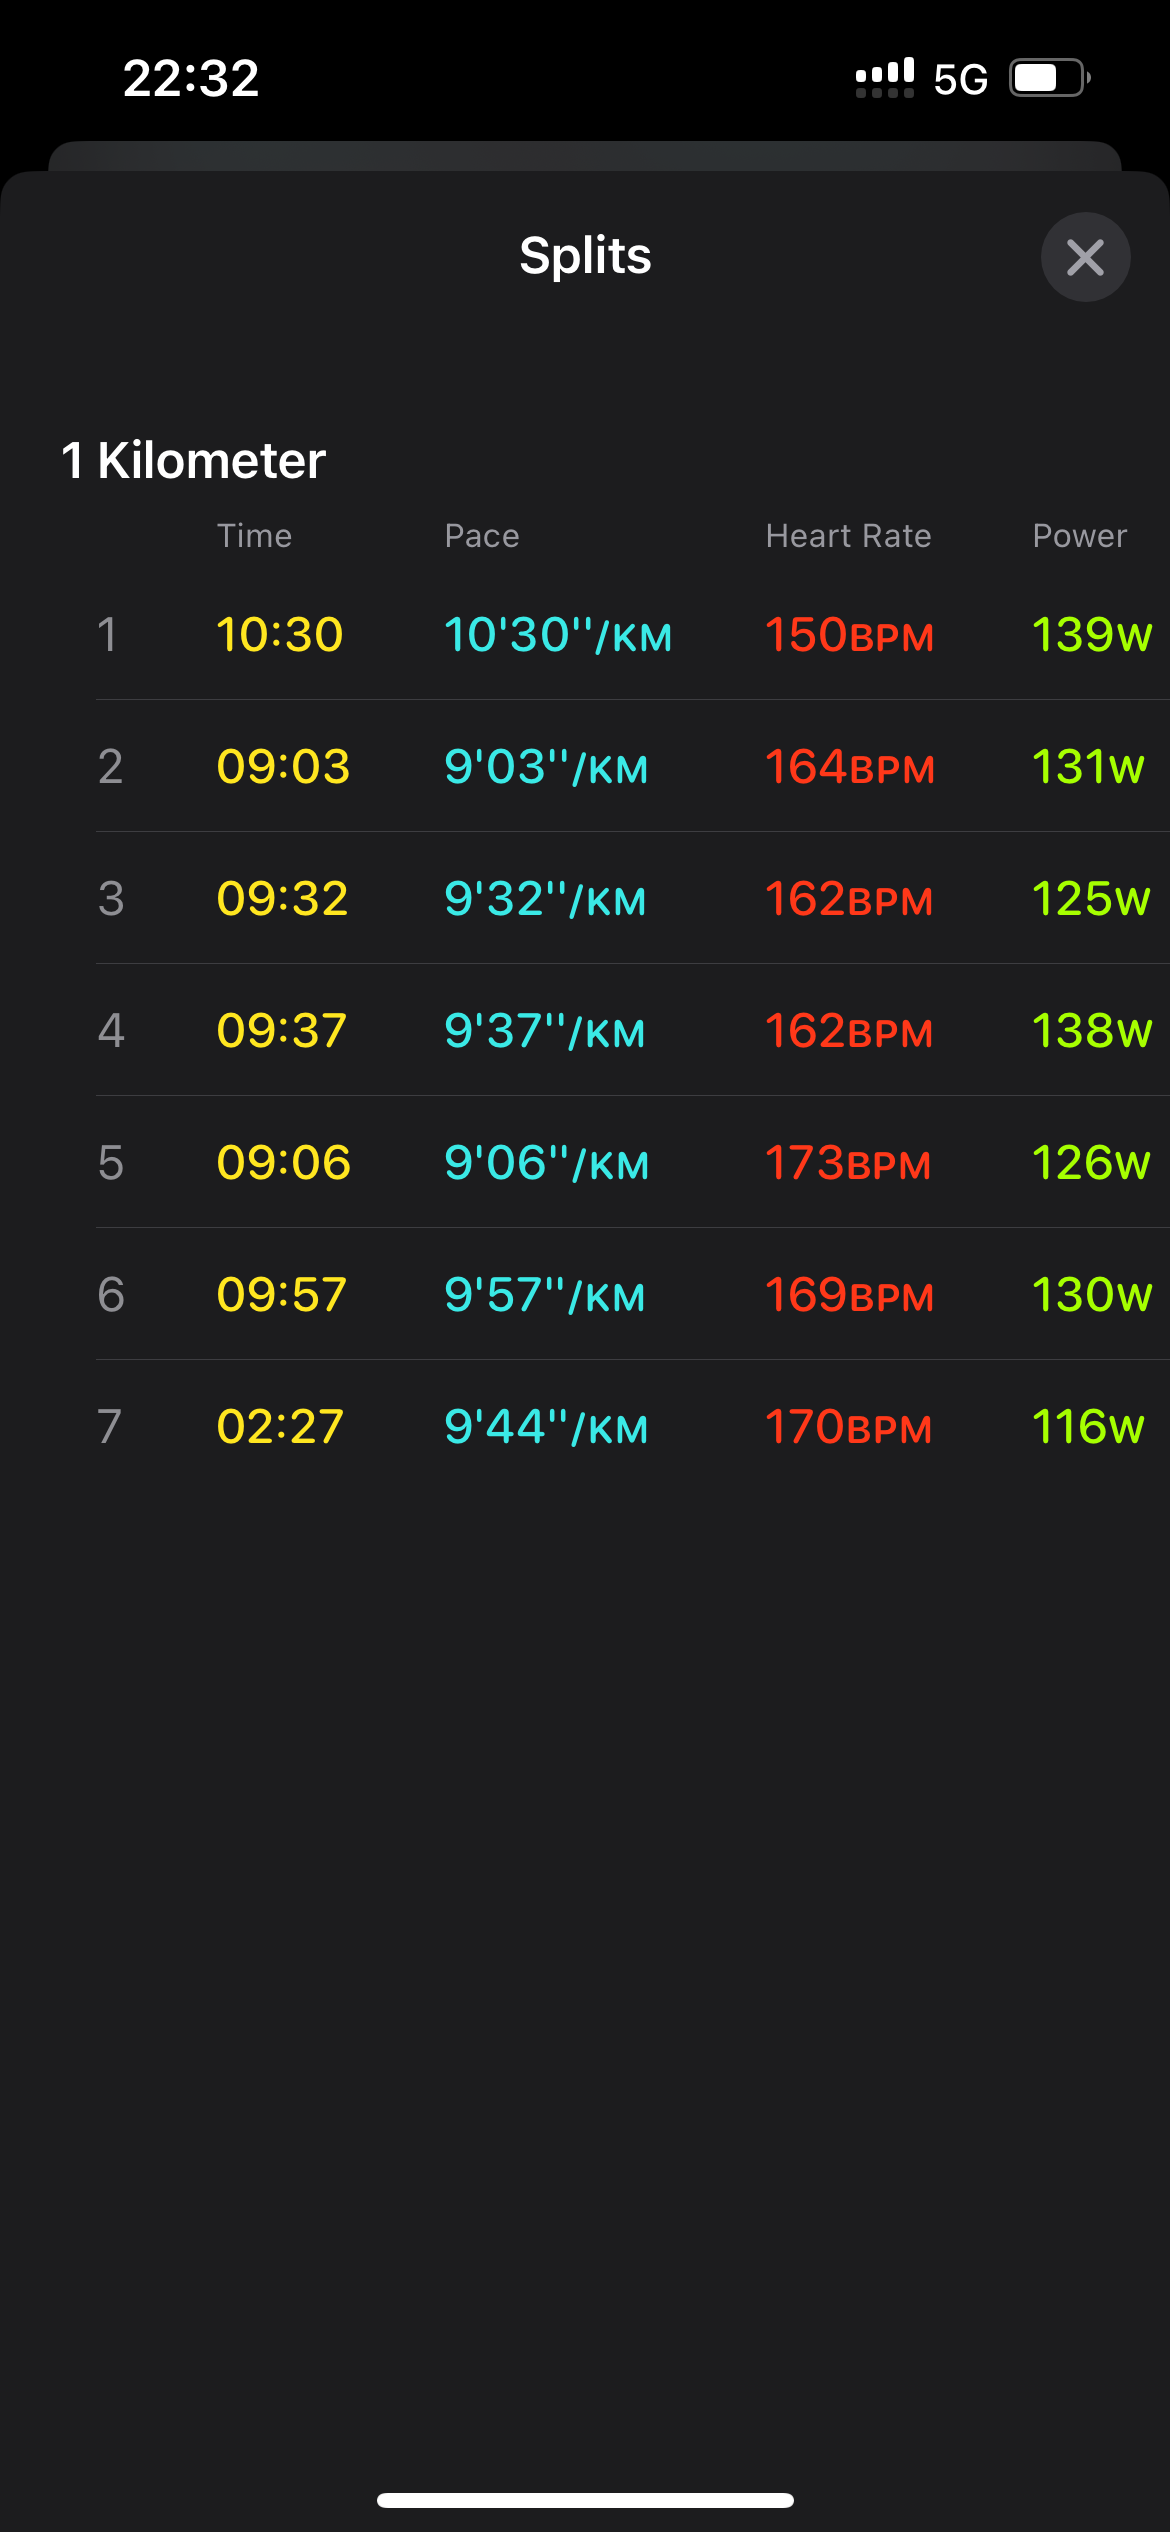Select split 2 pace 9'03''/KM

(x=546, y=767)
